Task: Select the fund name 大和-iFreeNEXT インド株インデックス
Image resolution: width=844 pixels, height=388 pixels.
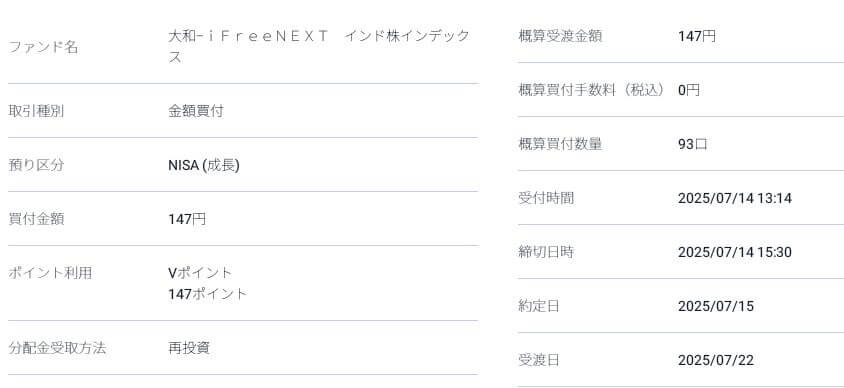Action: click(319, 47)
